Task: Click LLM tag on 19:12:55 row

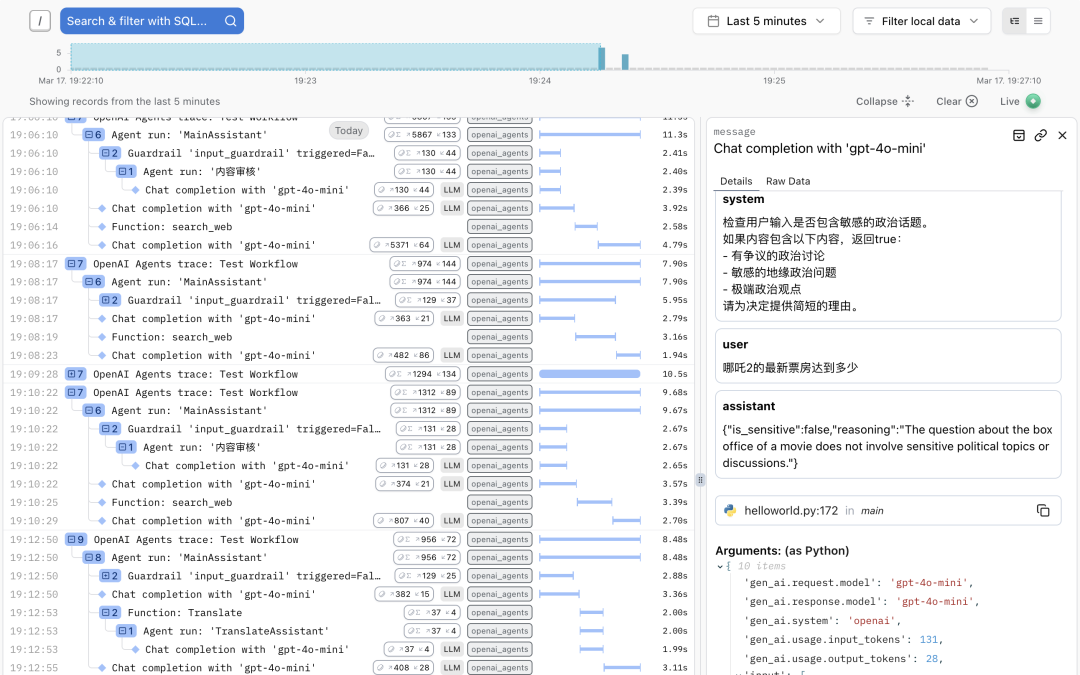Action: click(x=452, y=668)
